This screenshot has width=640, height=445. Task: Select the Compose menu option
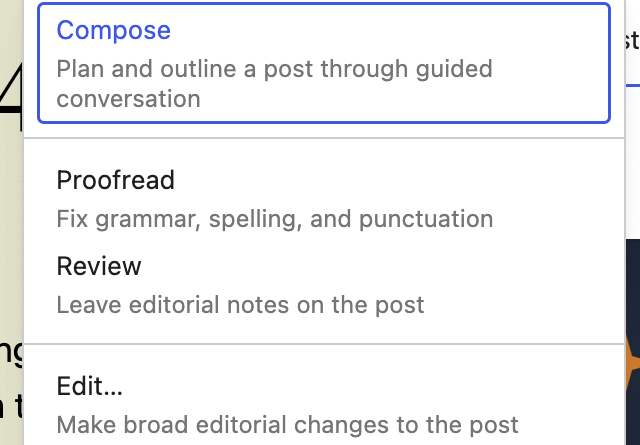pyautogui.click(x=113, y=31)
